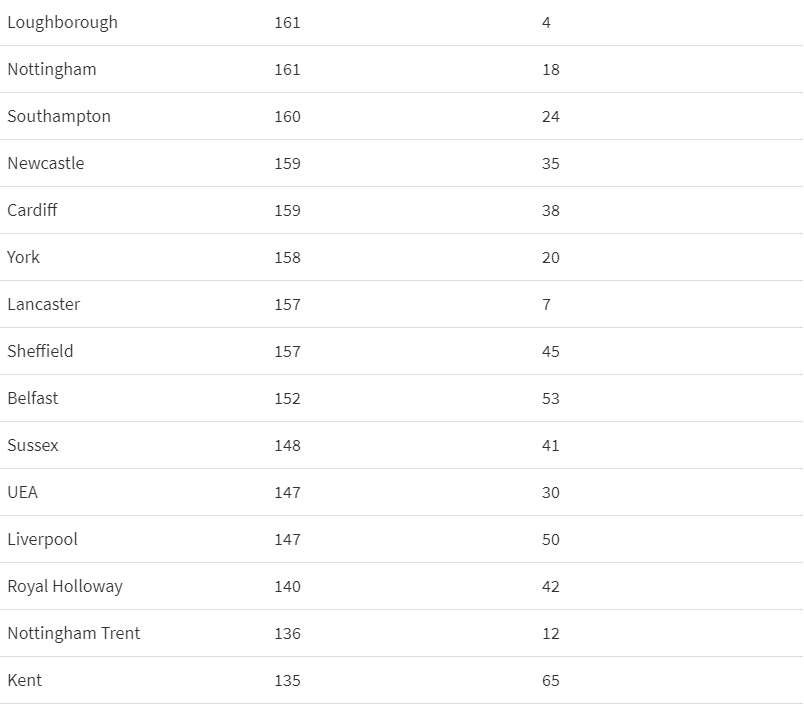Click the UEA row label

coord(23,492)
